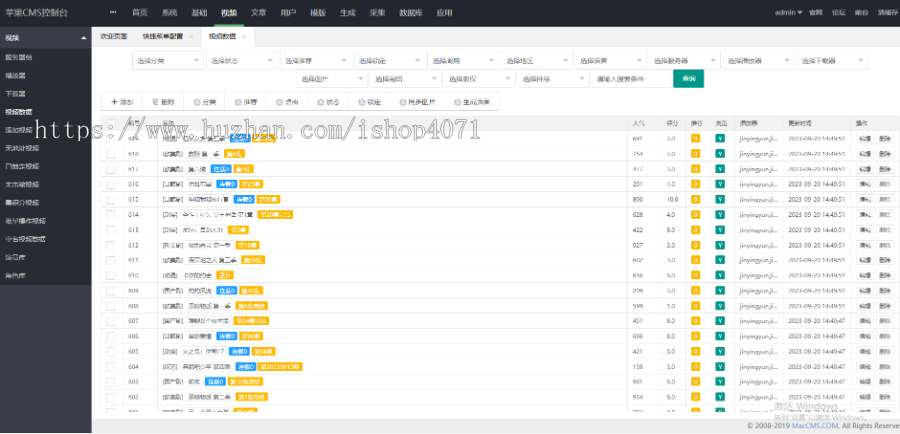
Task: Click the 删除 trash icon in toolbar
Action: tap(155, 102)
